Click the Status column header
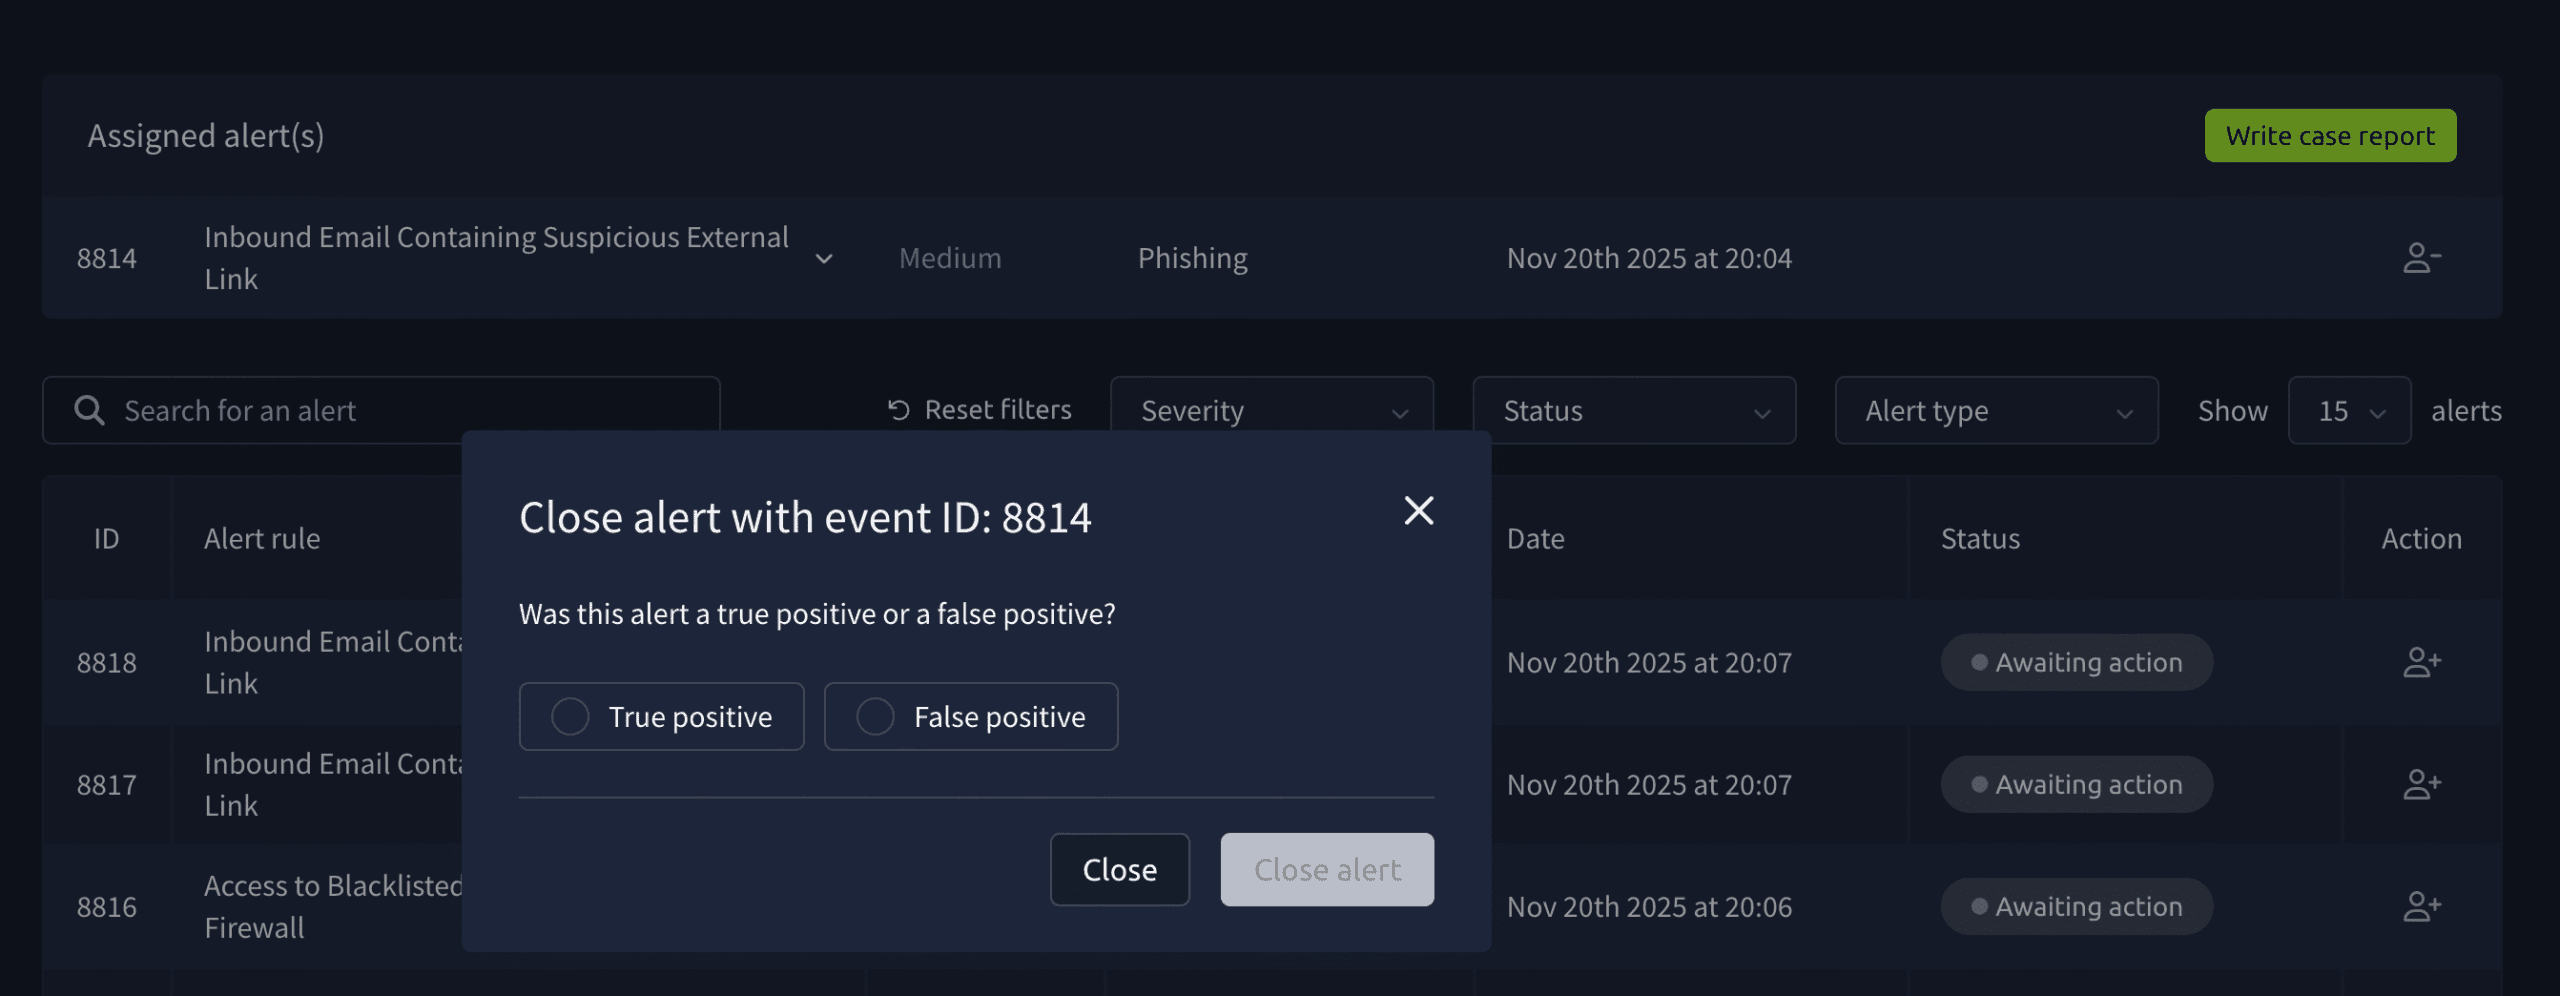This screenshot has width=2560, height=996. point(1979,539)
